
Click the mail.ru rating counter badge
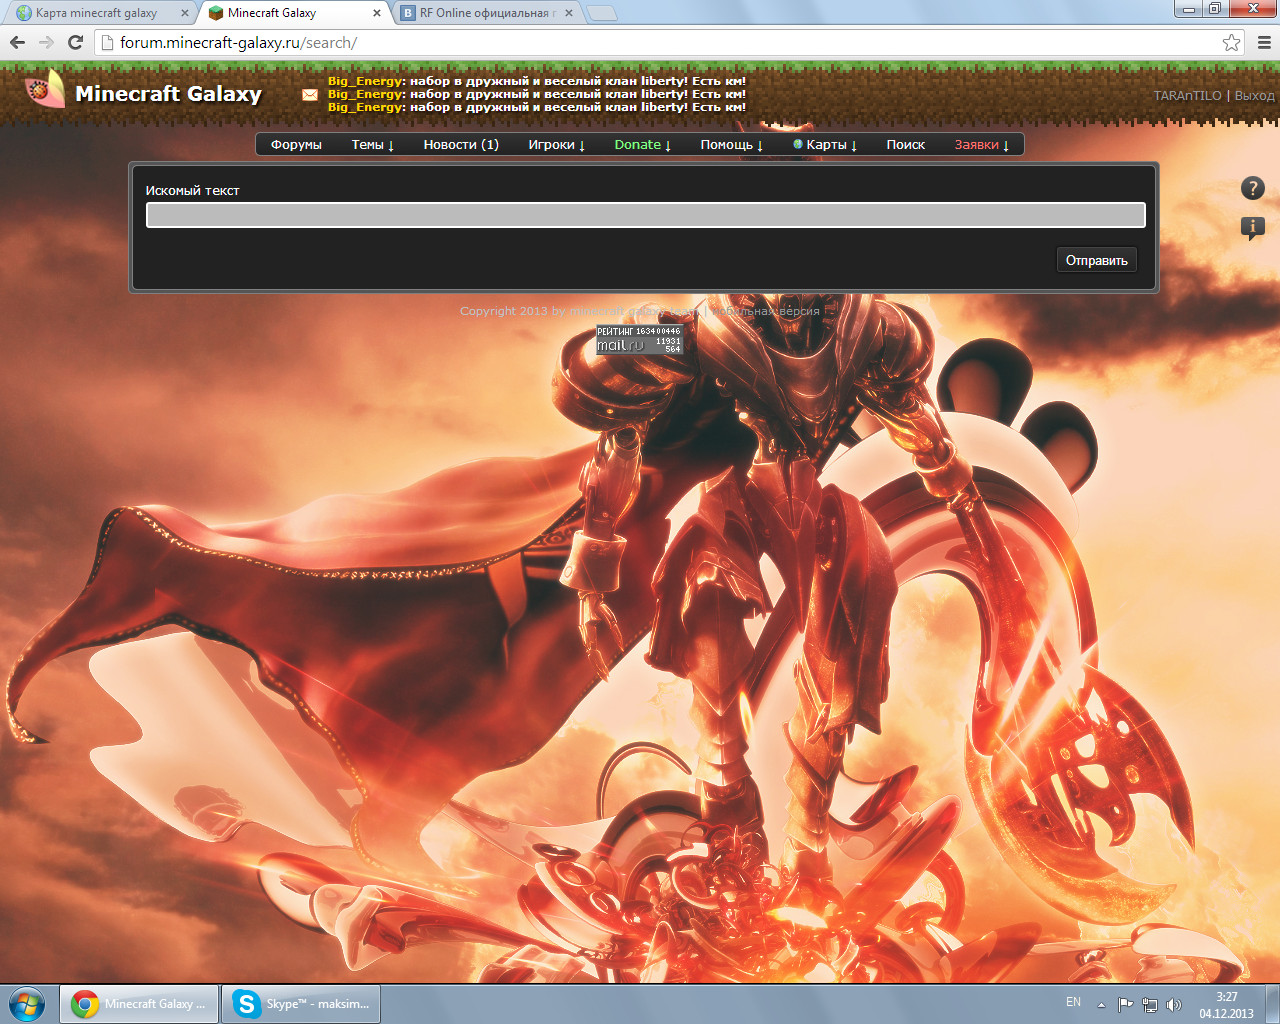(639, 339)
